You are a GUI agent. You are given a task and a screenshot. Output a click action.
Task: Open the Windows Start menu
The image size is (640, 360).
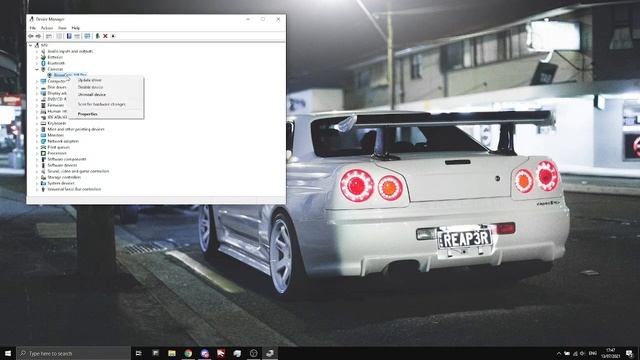pos(8,353)
